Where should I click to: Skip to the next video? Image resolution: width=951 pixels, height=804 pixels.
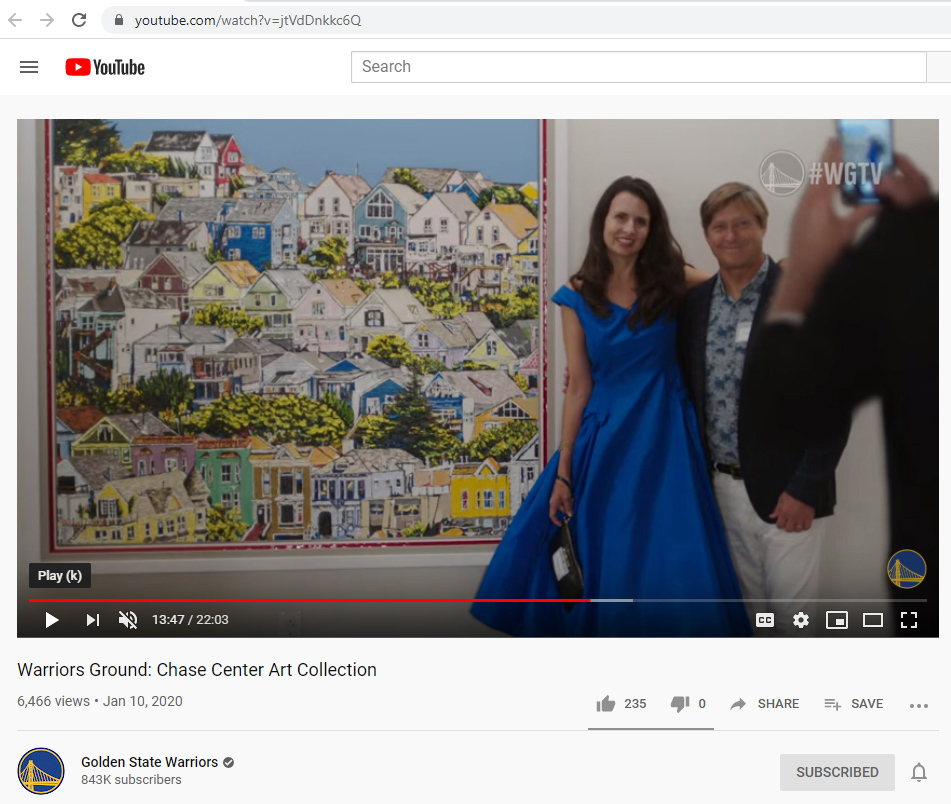[x=92, y=620]
